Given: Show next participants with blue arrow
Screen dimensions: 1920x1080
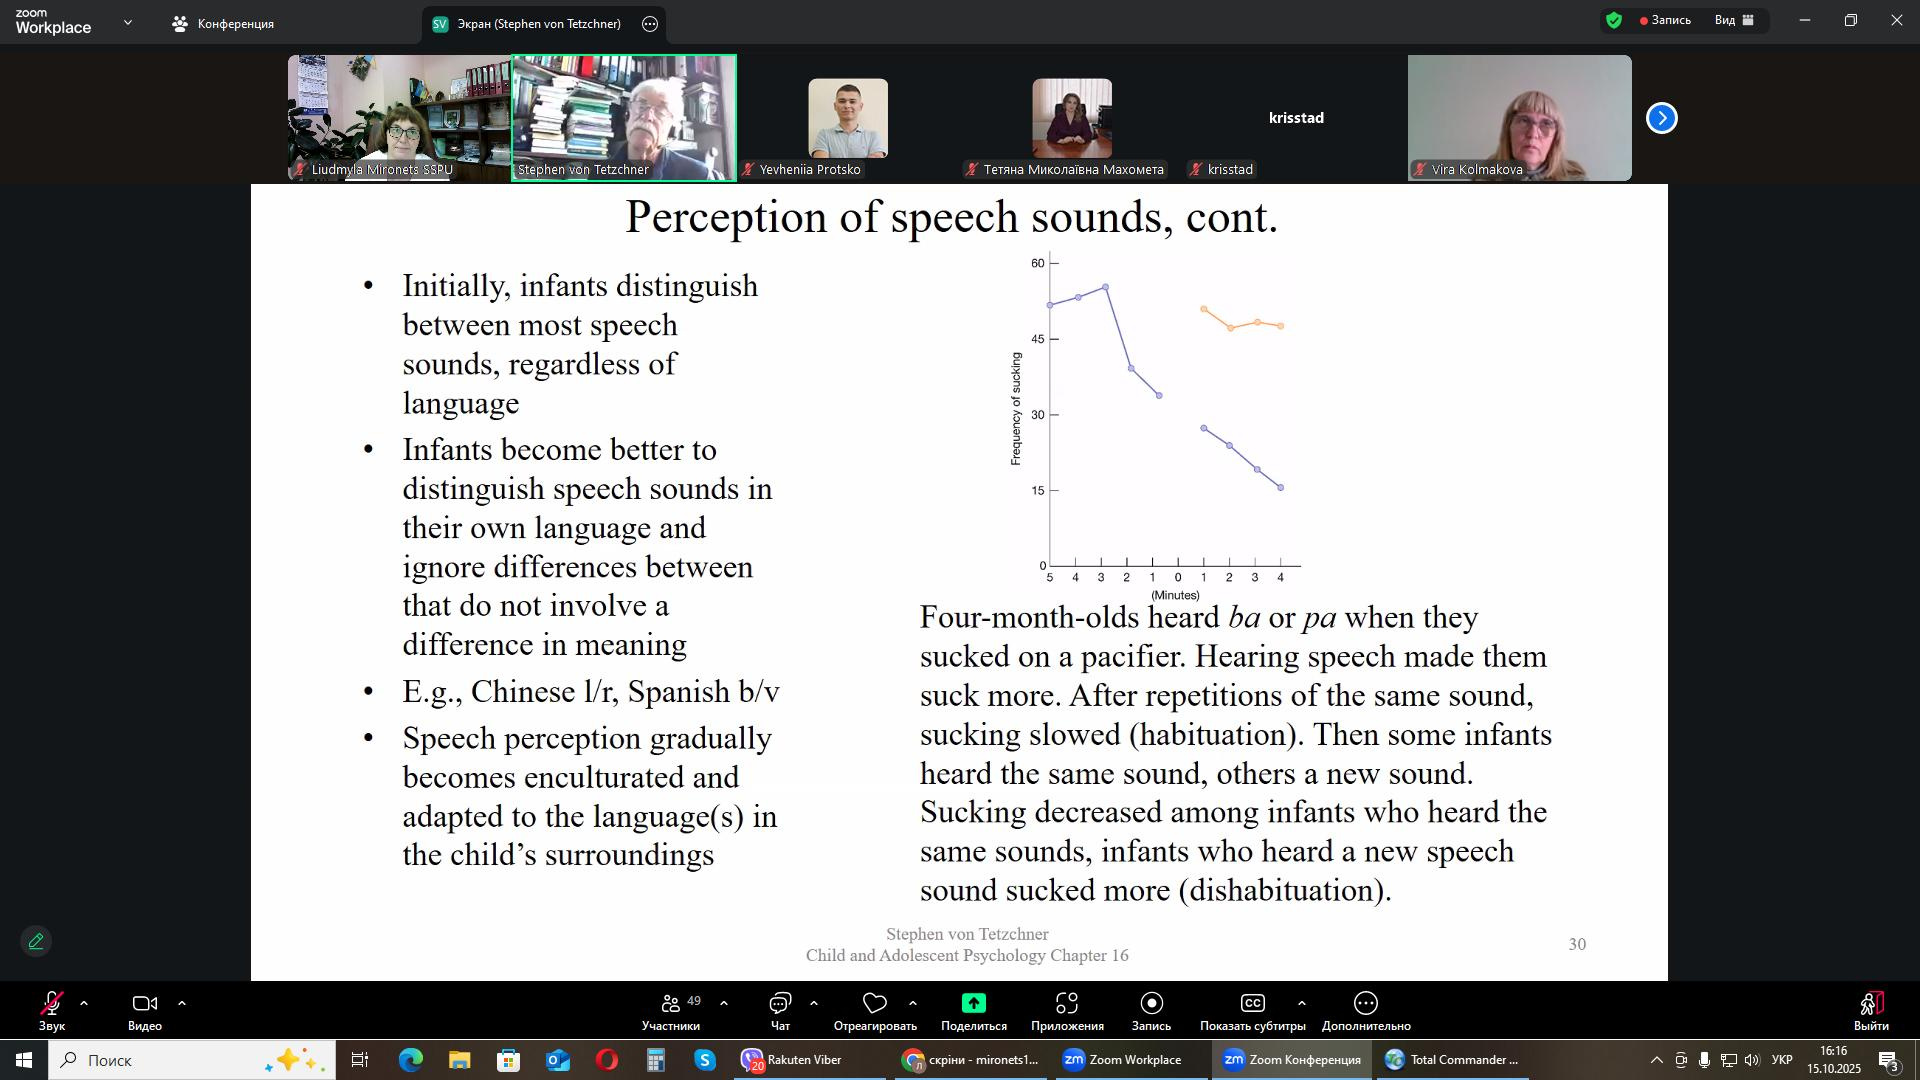Looking at the screenshot, I should [1661, 118].
